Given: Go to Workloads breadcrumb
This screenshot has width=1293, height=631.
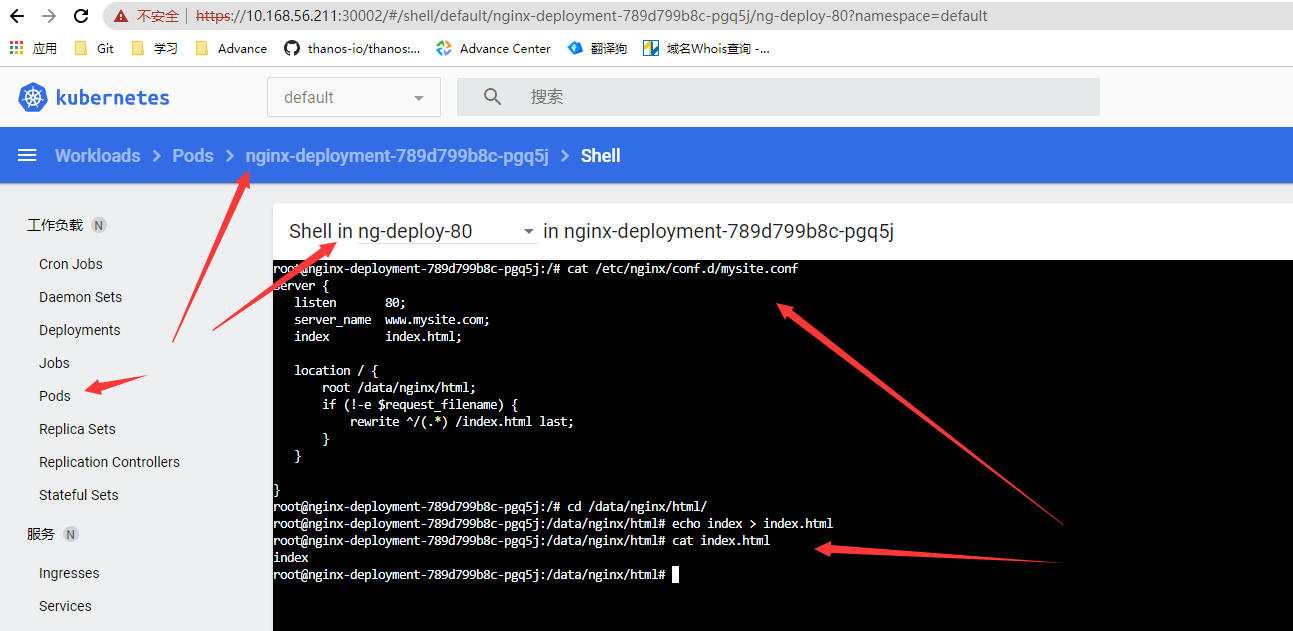Looking at the screenshot, I should [x=97, y=155].
